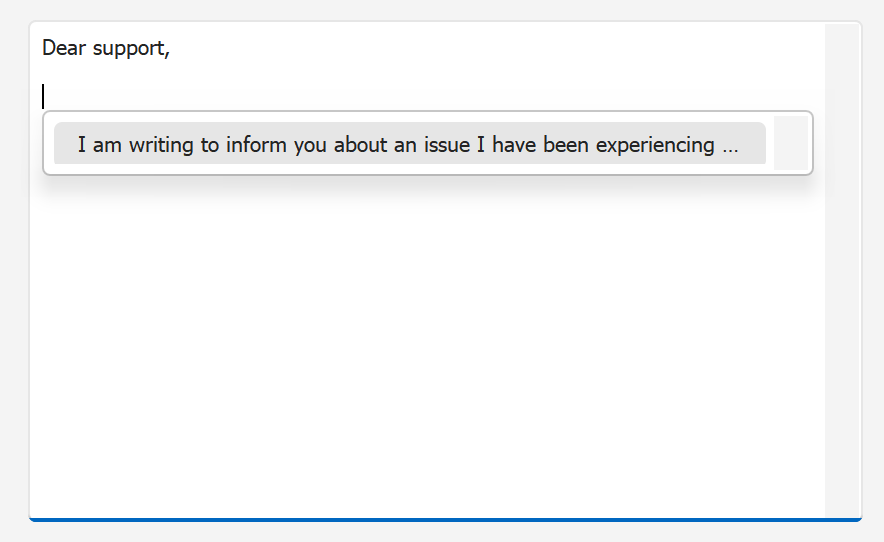
Task: Click the ellipsis ending the suggestion text
Action: coord(730,145)
